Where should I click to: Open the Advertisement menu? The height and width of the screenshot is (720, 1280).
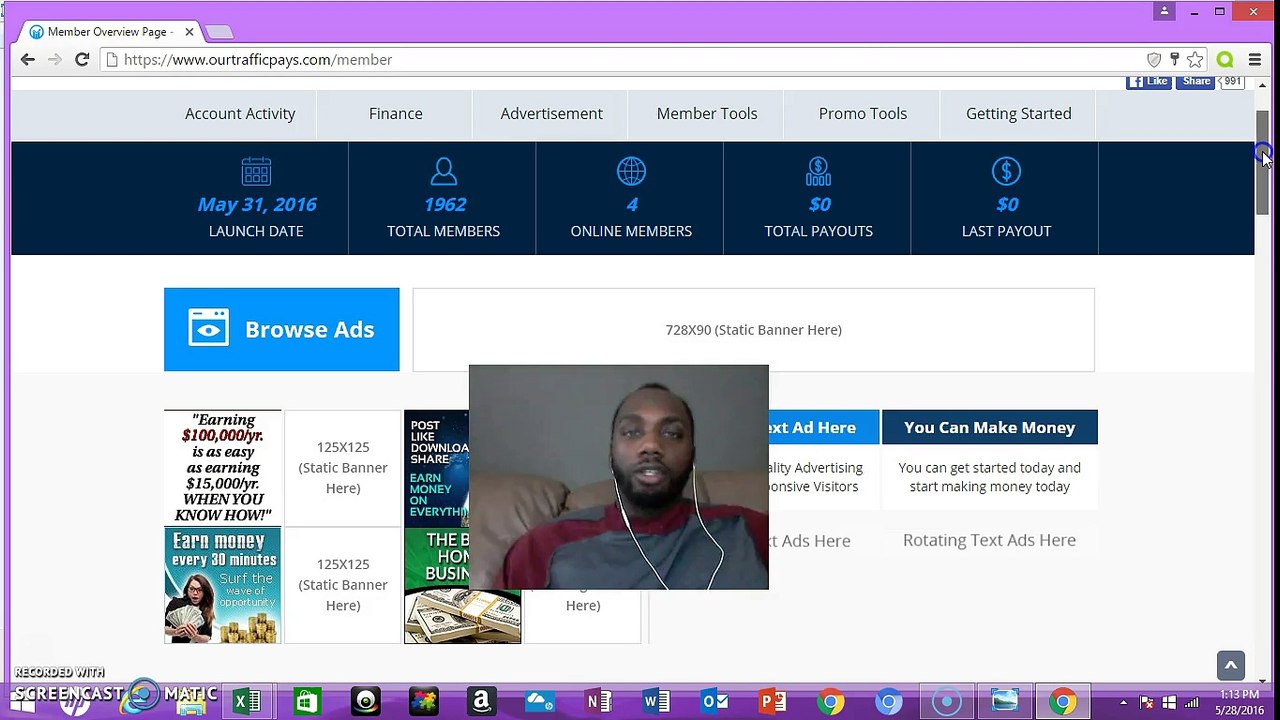pos(551,114)
